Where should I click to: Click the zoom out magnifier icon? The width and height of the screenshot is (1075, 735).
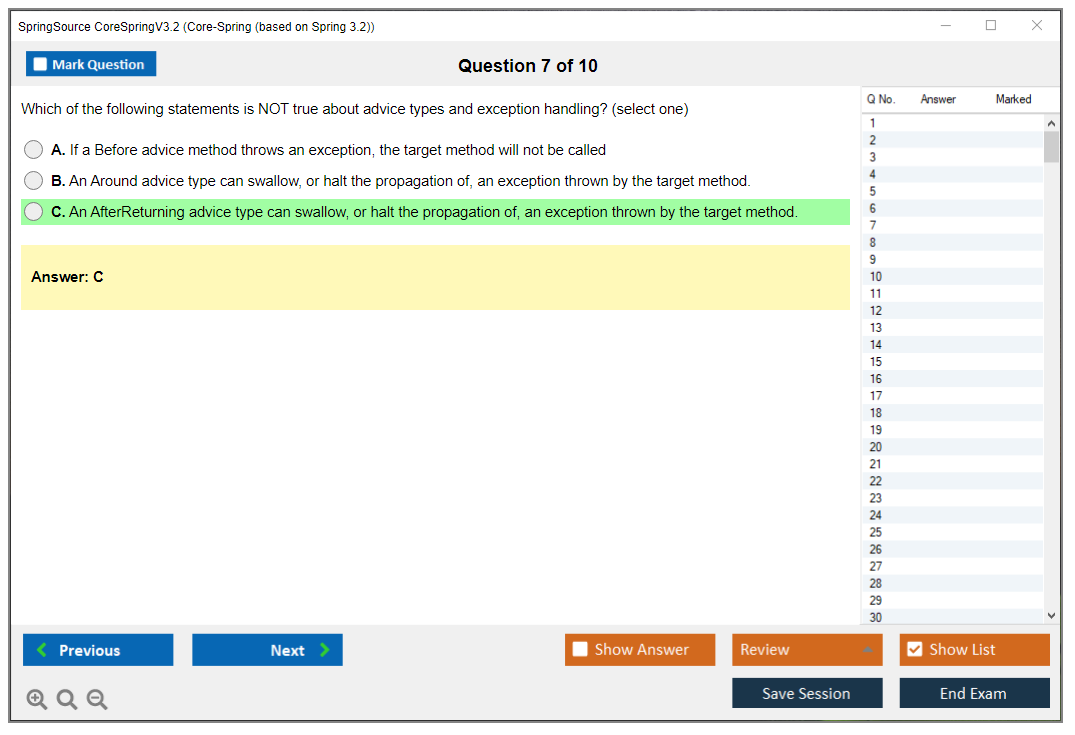coord(97,700)
